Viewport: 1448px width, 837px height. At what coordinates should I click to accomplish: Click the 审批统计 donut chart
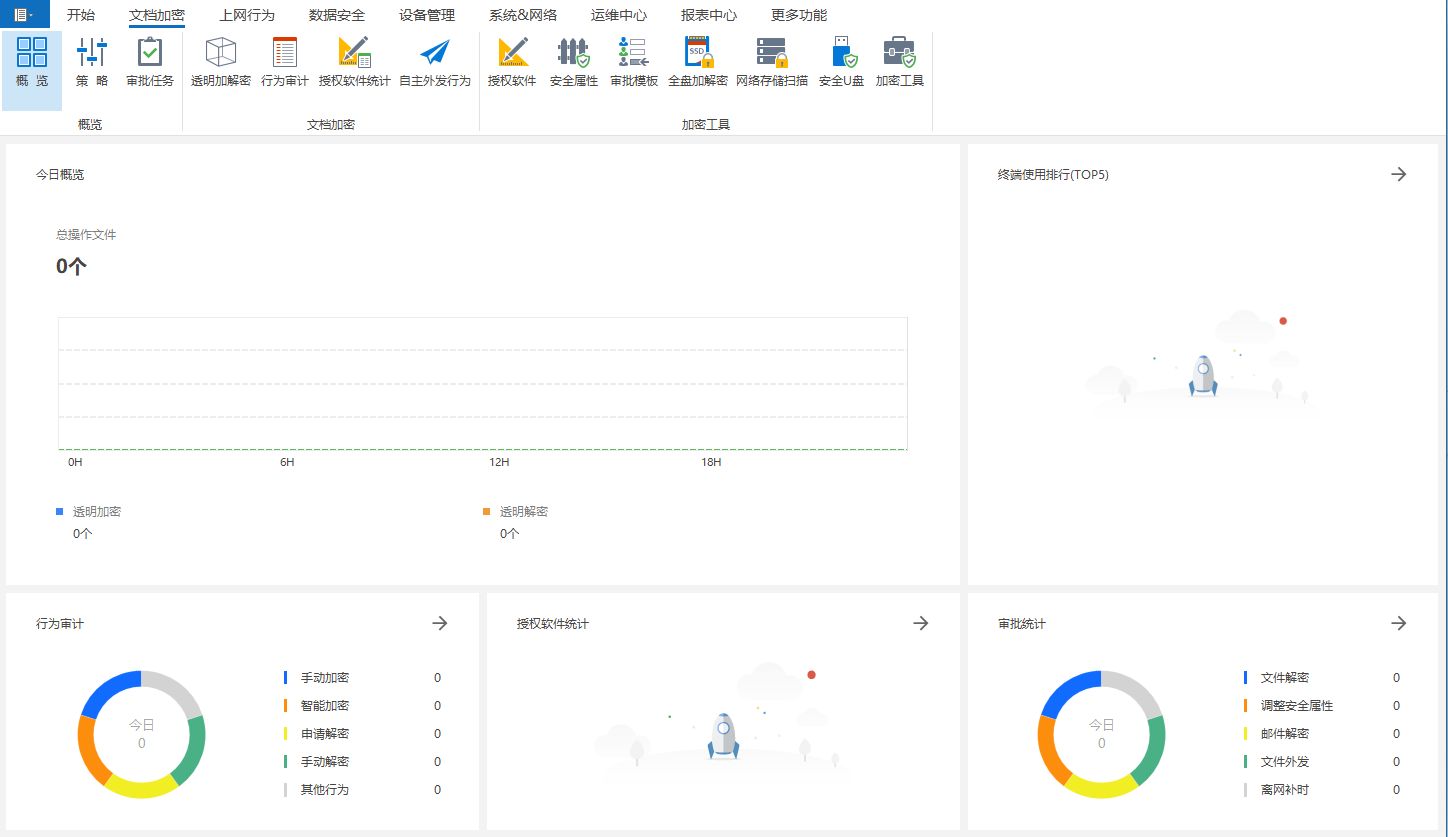(x=1101, y=734)
